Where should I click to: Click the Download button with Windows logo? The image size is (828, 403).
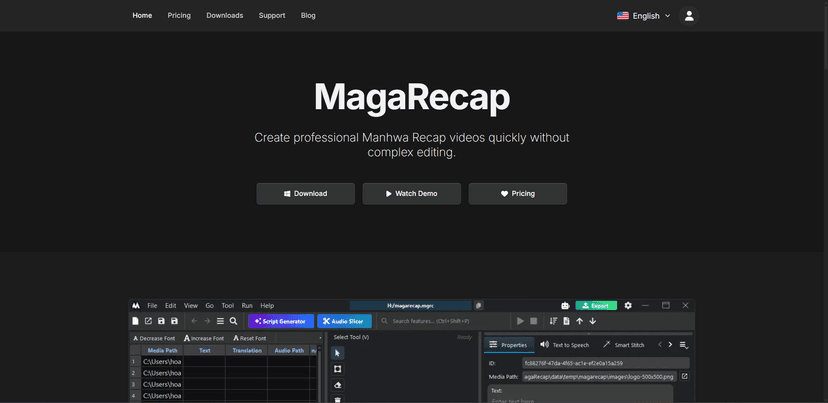[305, 194]
